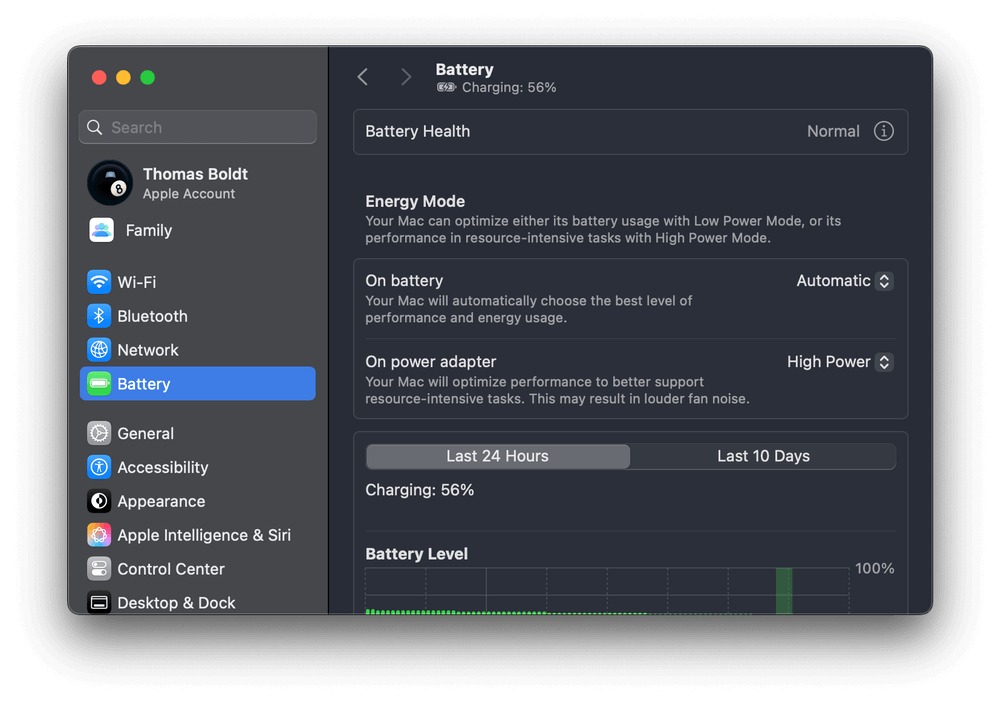Click the Bluetooth icon in sidebar
Viewport: 1000px width, 704px height.
coord(99,316)
